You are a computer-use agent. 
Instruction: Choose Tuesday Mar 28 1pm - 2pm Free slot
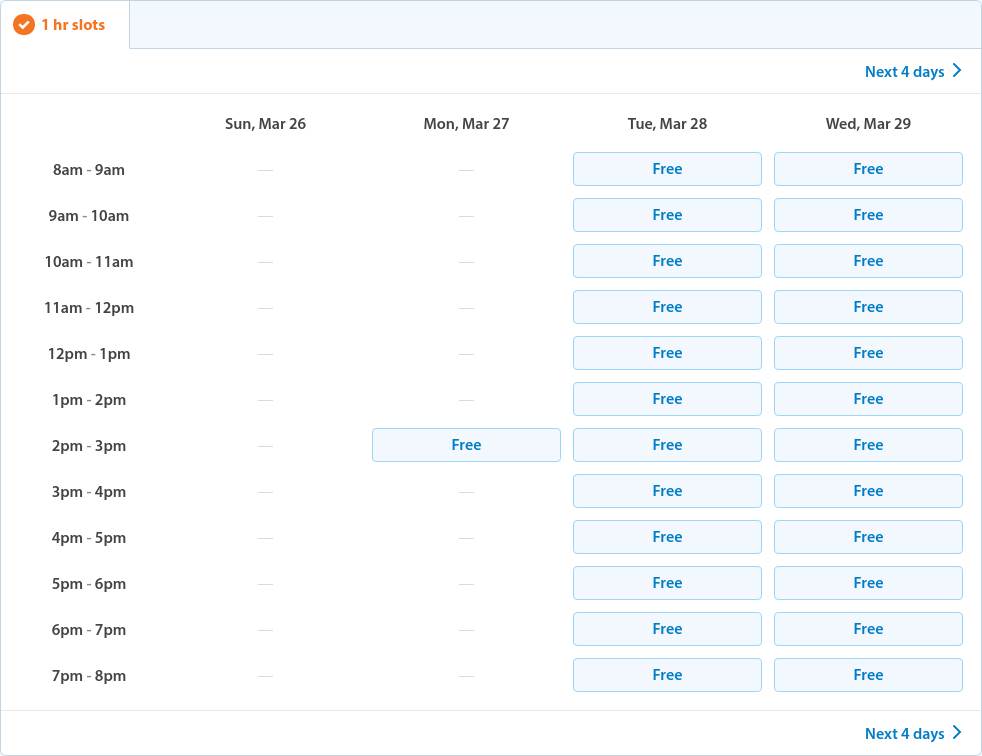pyautogui.click(x=667, y=399)
